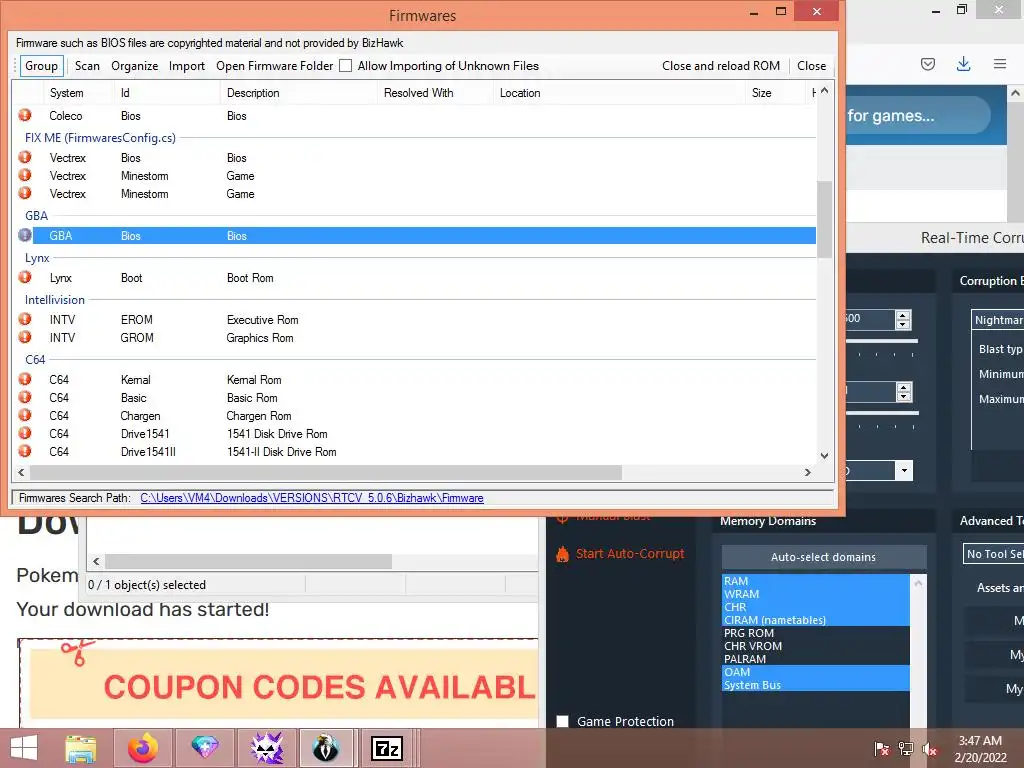Click the Firmwares horizontal scrollbar thumb
This screenshot has width=1024, height=768.
[325, 472]
